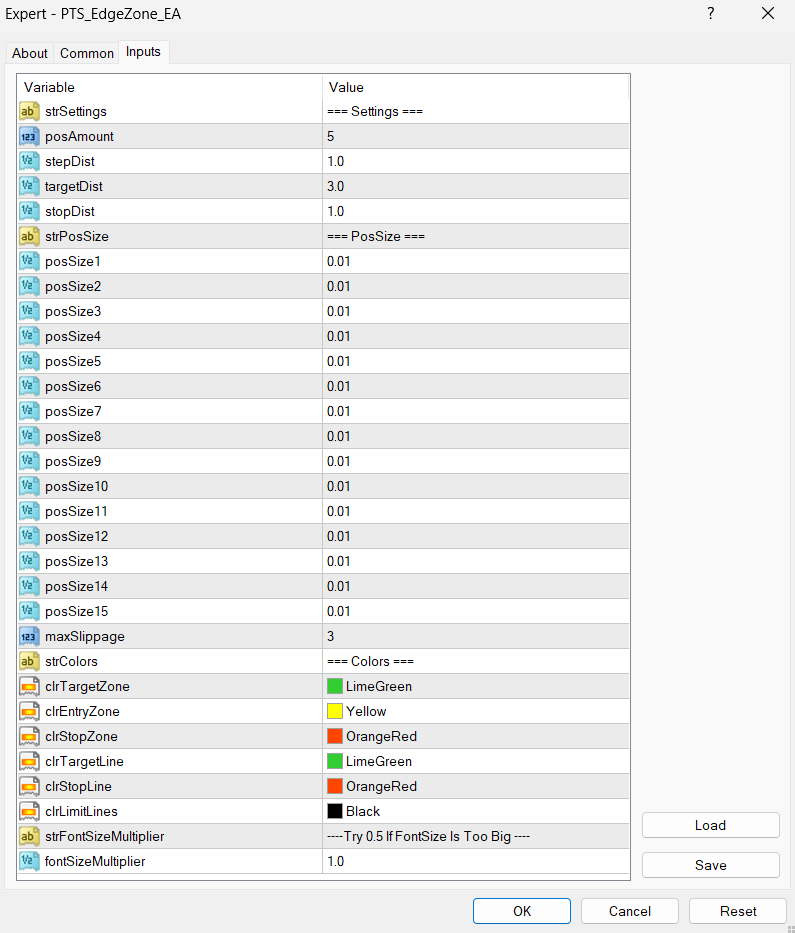Click the string icon beside strSettings

pyautogui.click(x=29, y=111)
